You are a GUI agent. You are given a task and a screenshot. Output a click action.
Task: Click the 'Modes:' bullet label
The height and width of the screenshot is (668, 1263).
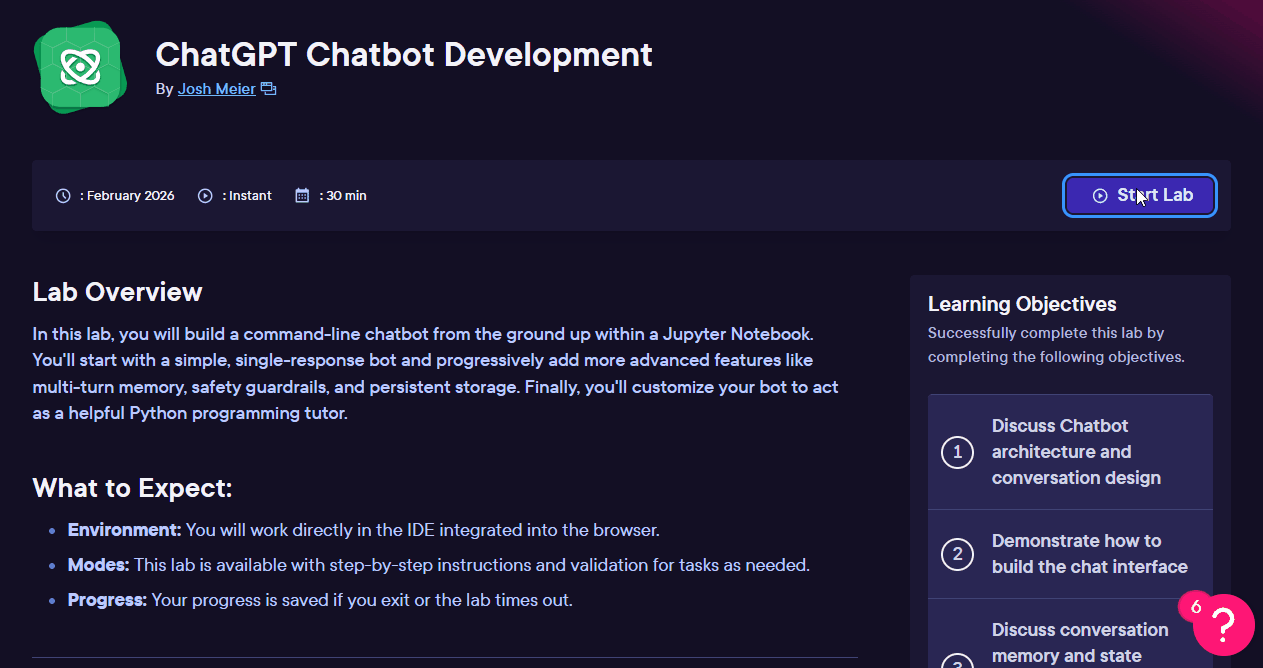coord(98,565)
